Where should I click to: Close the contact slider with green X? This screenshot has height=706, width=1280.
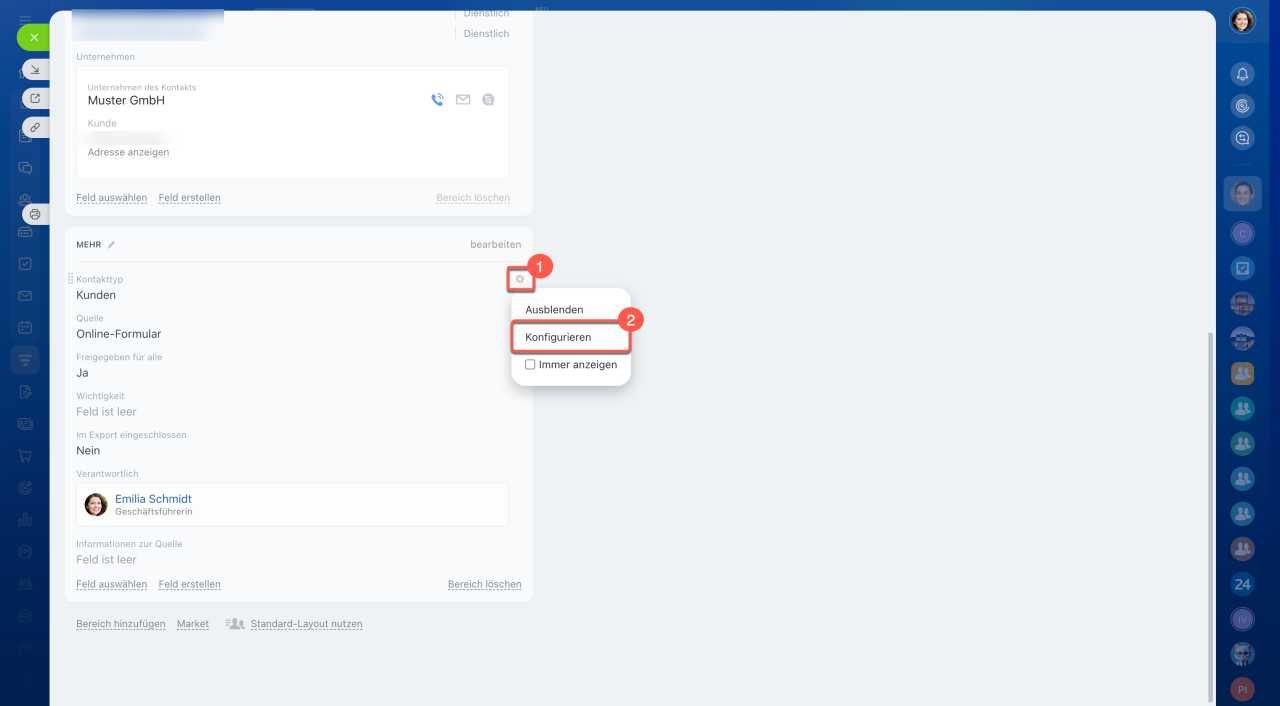click(33, 37)
